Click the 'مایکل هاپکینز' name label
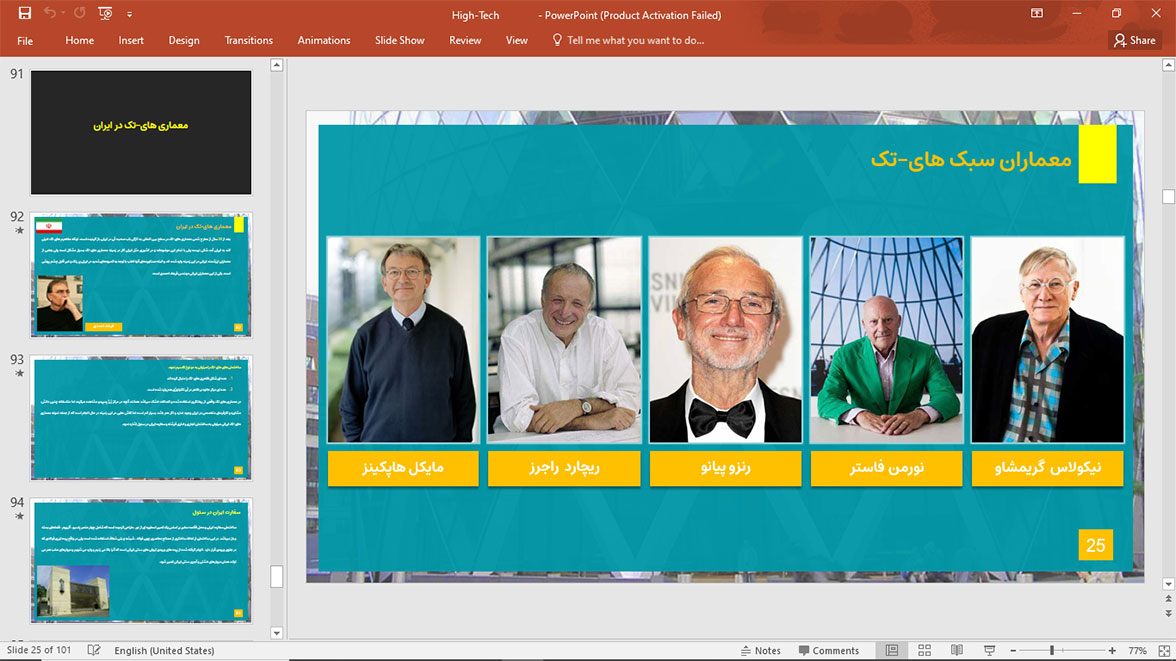Screen dimensions: 1176x661 [404, 468]
